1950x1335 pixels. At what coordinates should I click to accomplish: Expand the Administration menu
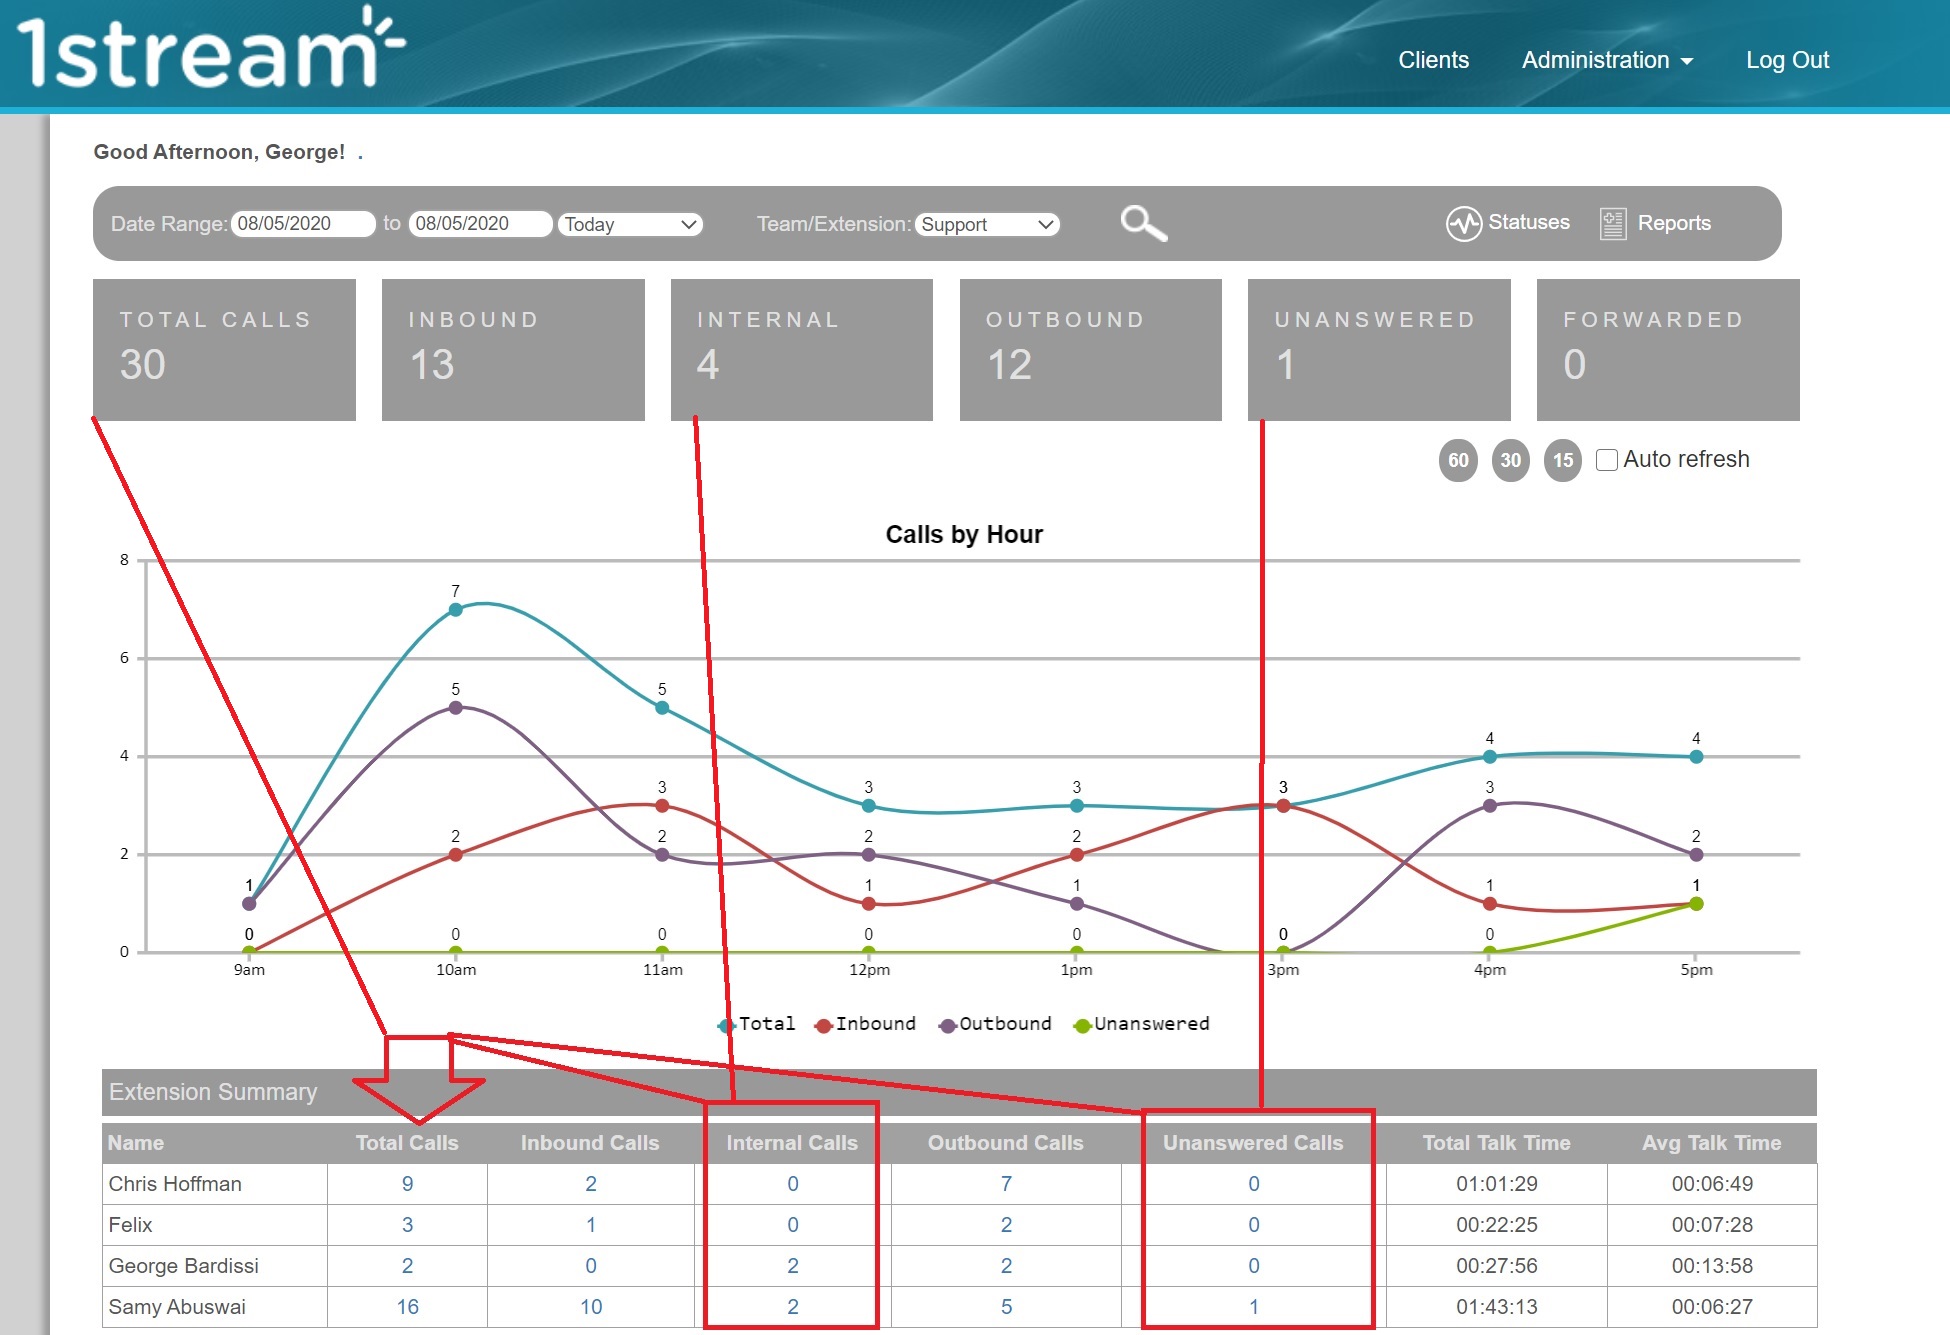click(1607, 60)
